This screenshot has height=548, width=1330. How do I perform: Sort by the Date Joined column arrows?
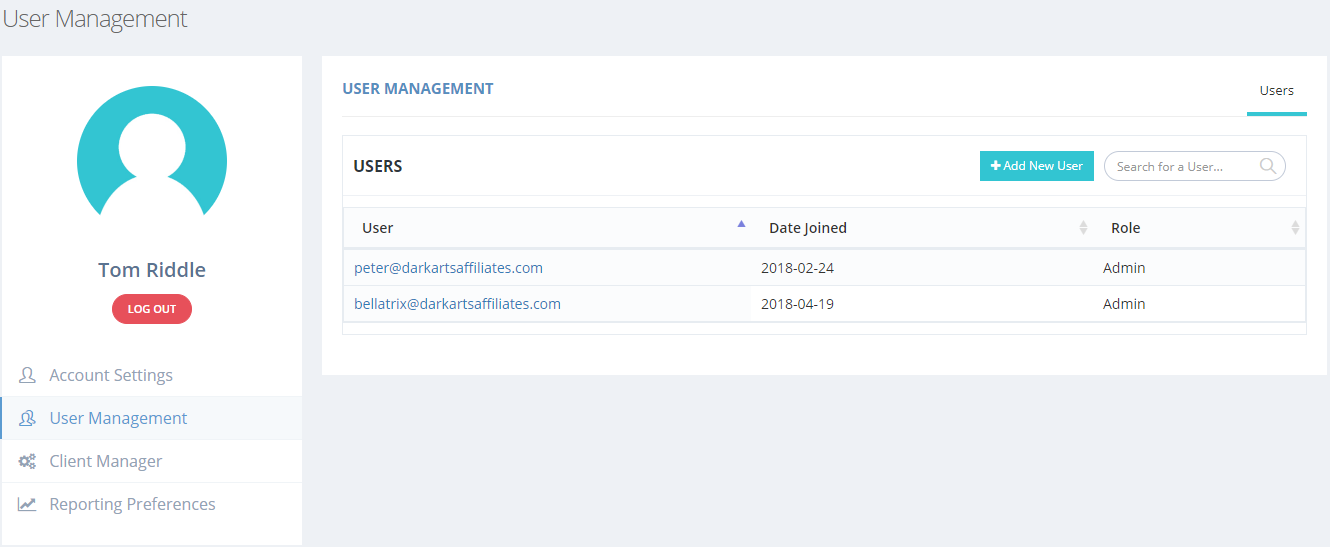tap(1083, 228)
